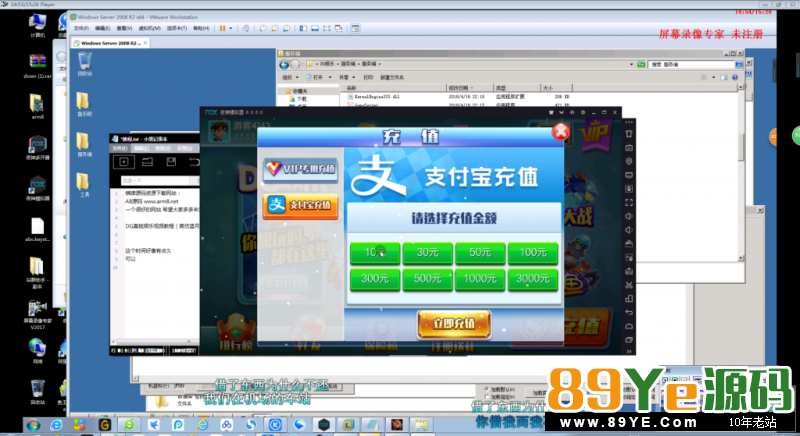This screenshot has width=800, height=436.
Task: Open 查看(V) menu in VMware Workstation
Action: tap(124, 29)
